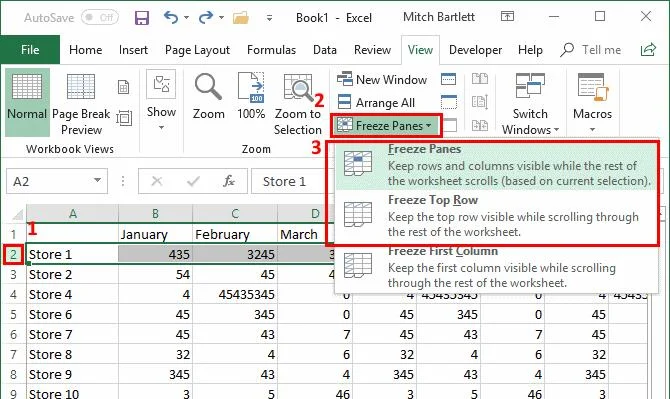
Task: Click the Hide window icon
Action: (448, 102)
